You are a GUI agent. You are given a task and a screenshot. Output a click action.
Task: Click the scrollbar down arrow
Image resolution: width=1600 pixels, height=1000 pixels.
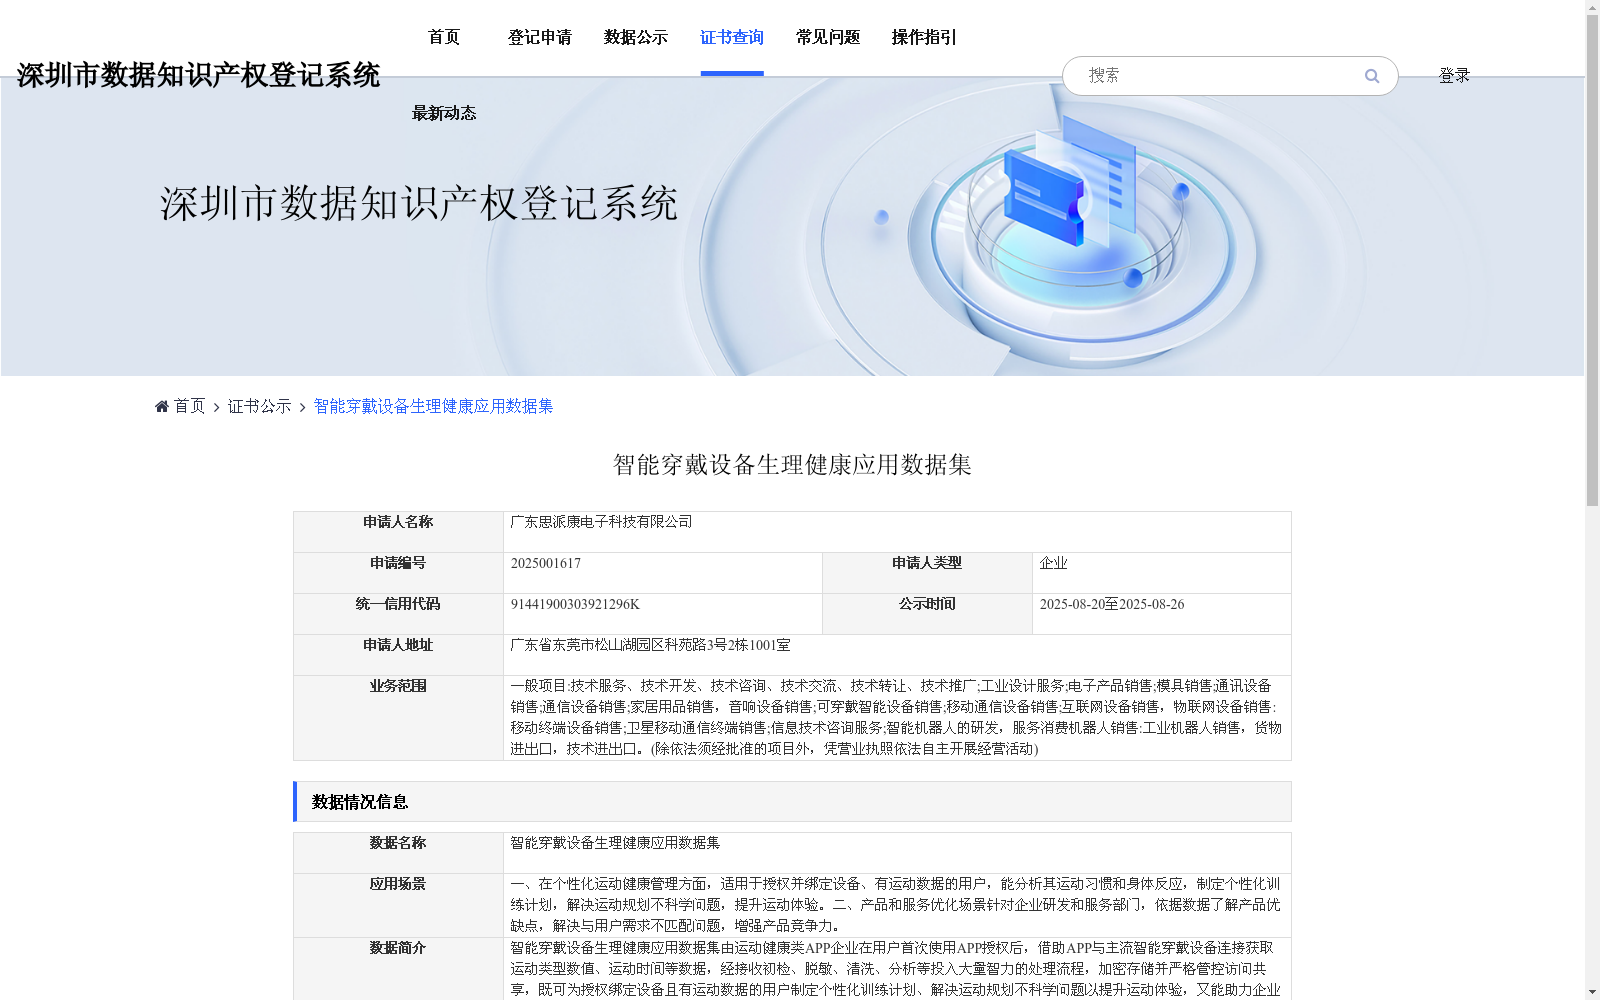pyautogui.click(x=1592, y=992)
